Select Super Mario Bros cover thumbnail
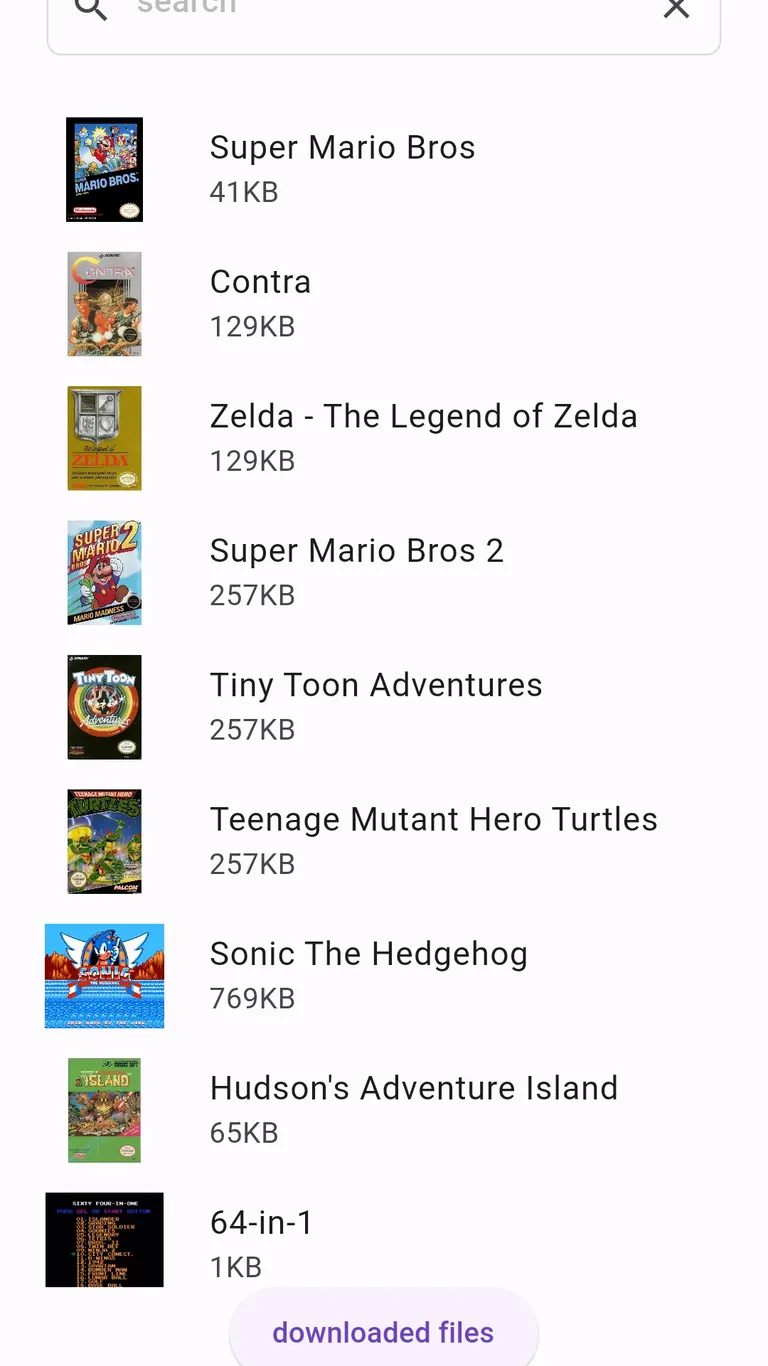 tap(104, 169)
